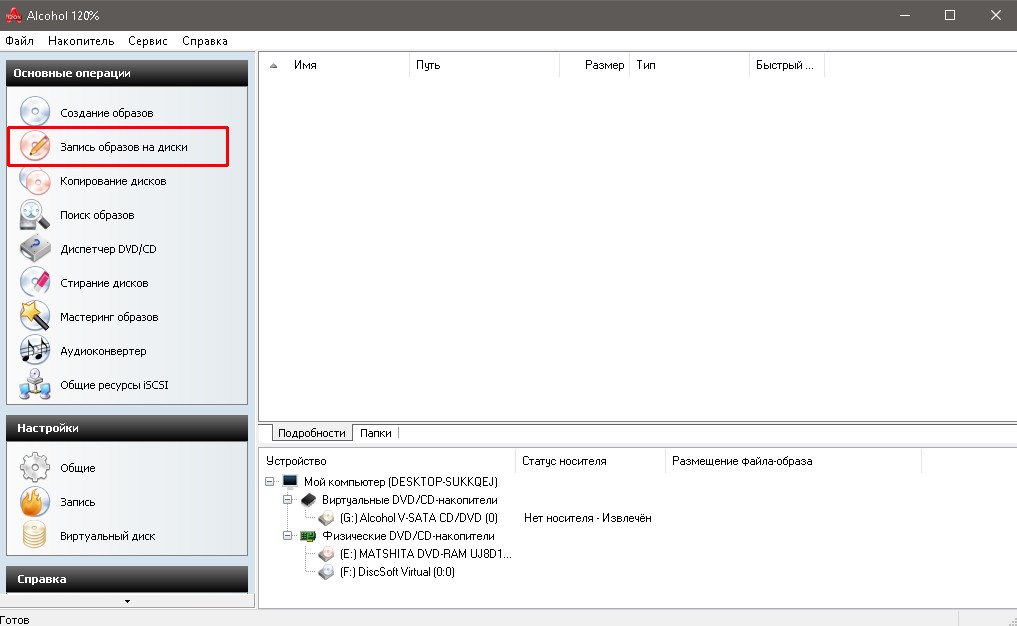Click the Копирование дисков disc icon
1017x626 pixels.
click(34, 180)
